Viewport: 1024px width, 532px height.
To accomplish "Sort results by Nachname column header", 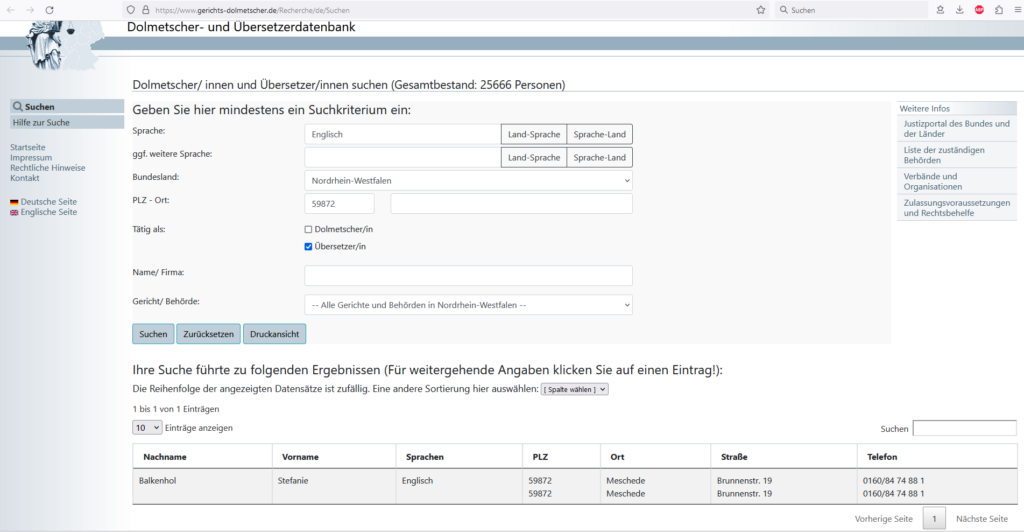I will 202,457.
